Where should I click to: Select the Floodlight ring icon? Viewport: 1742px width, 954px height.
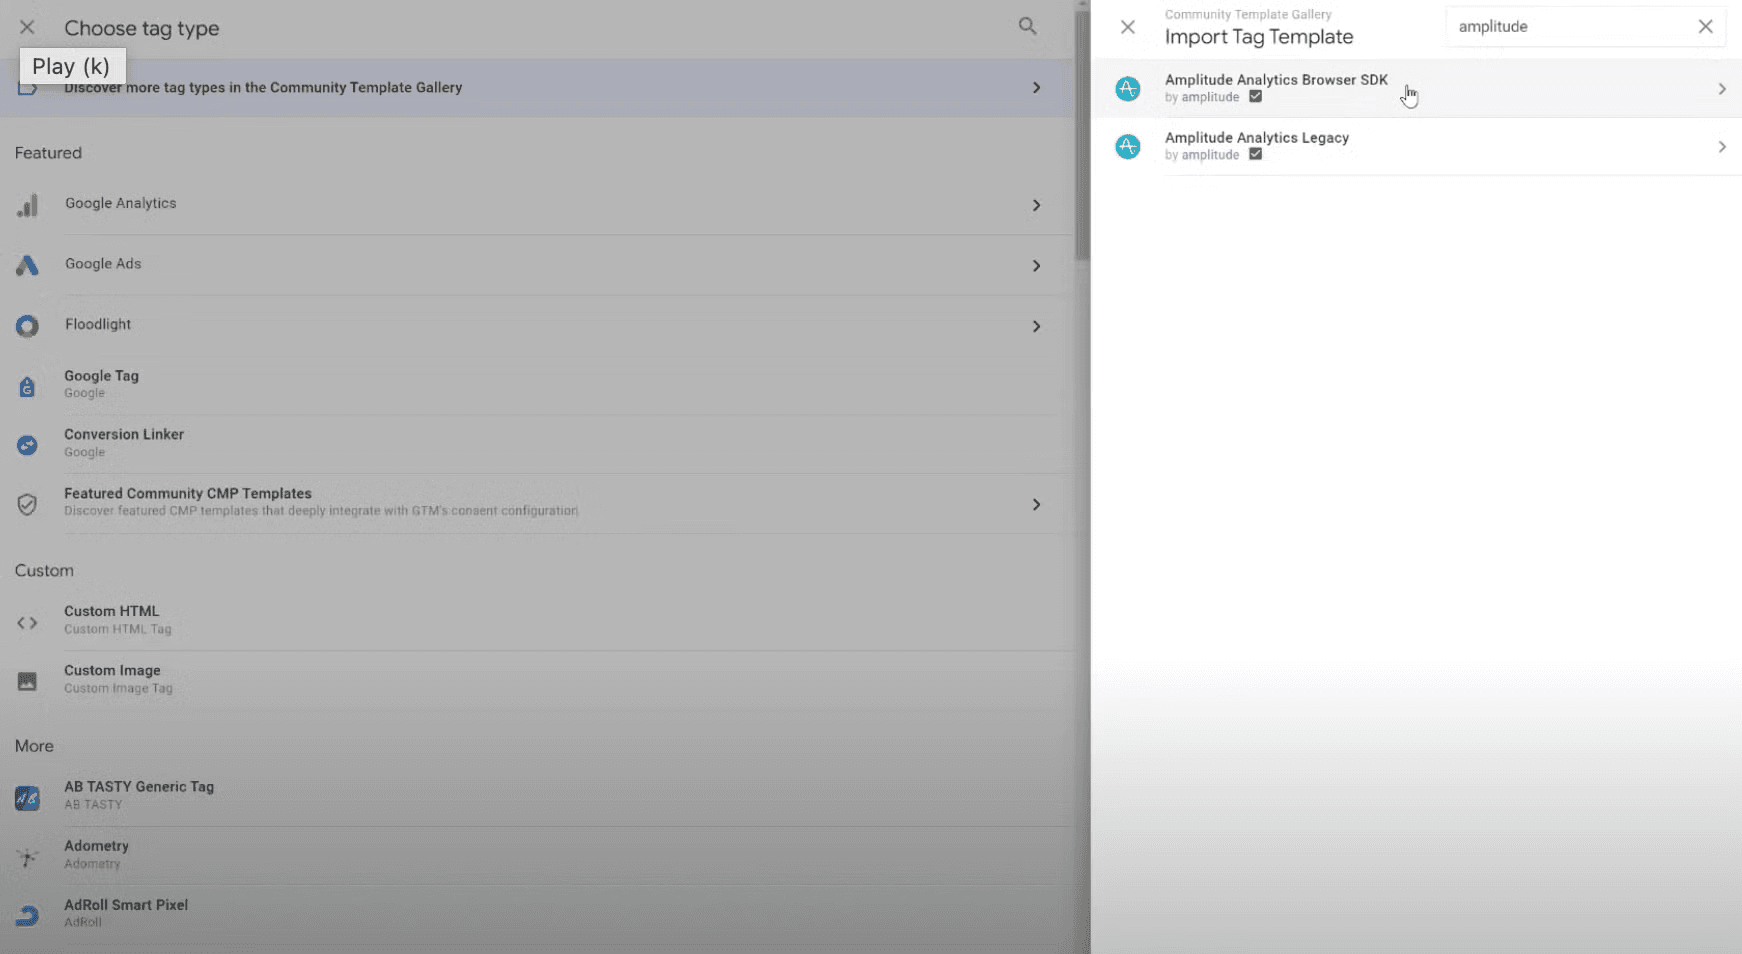(27, 326)
